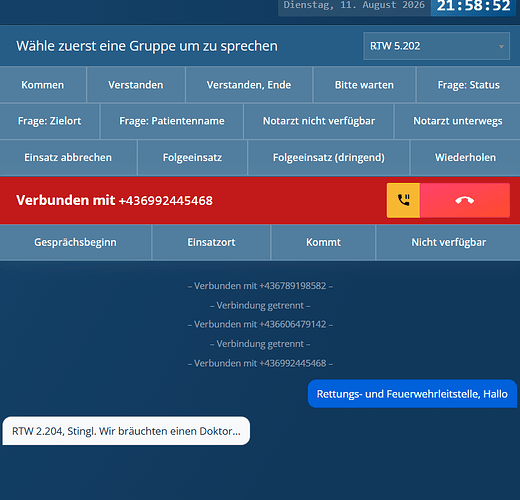Click the 'Einsatz abbrechen' button
This screenshot has width=520, height=500.
tap(68, 157)
